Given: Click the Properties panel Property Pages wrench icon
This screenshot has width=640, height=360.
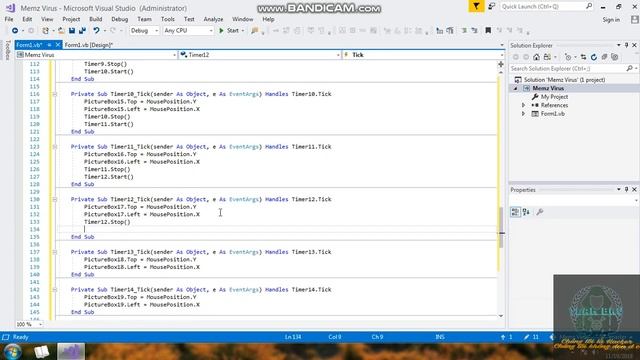Looking at the screenshot, I should point(540,212).
